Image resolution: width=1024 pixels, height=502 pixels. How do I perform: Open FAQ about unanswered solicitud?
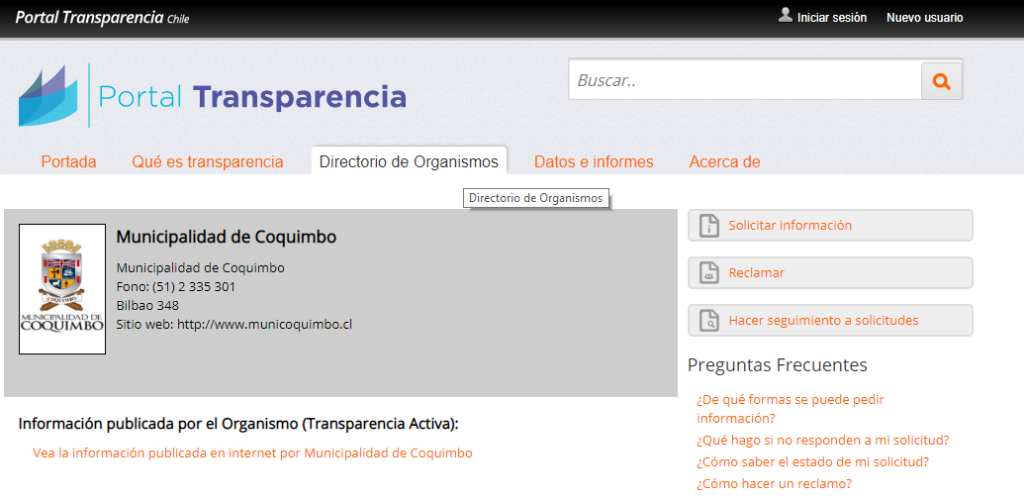[x=823, y=440]
